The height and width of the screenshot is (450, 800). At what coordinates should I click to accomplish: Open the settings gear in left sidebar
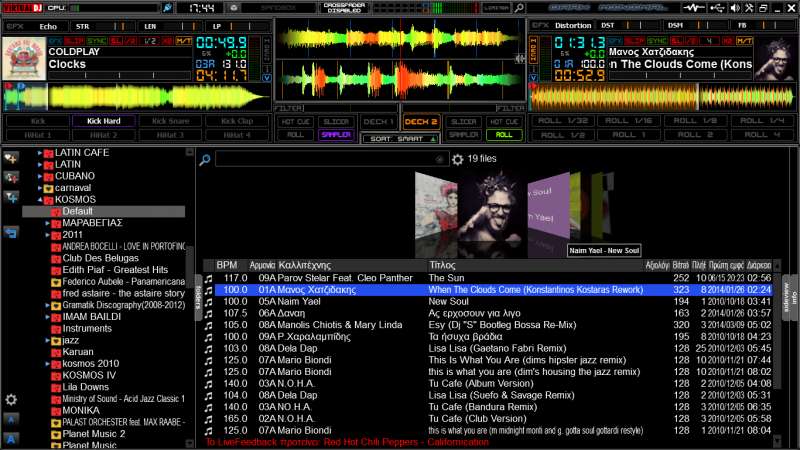click(x=11, y=399)
